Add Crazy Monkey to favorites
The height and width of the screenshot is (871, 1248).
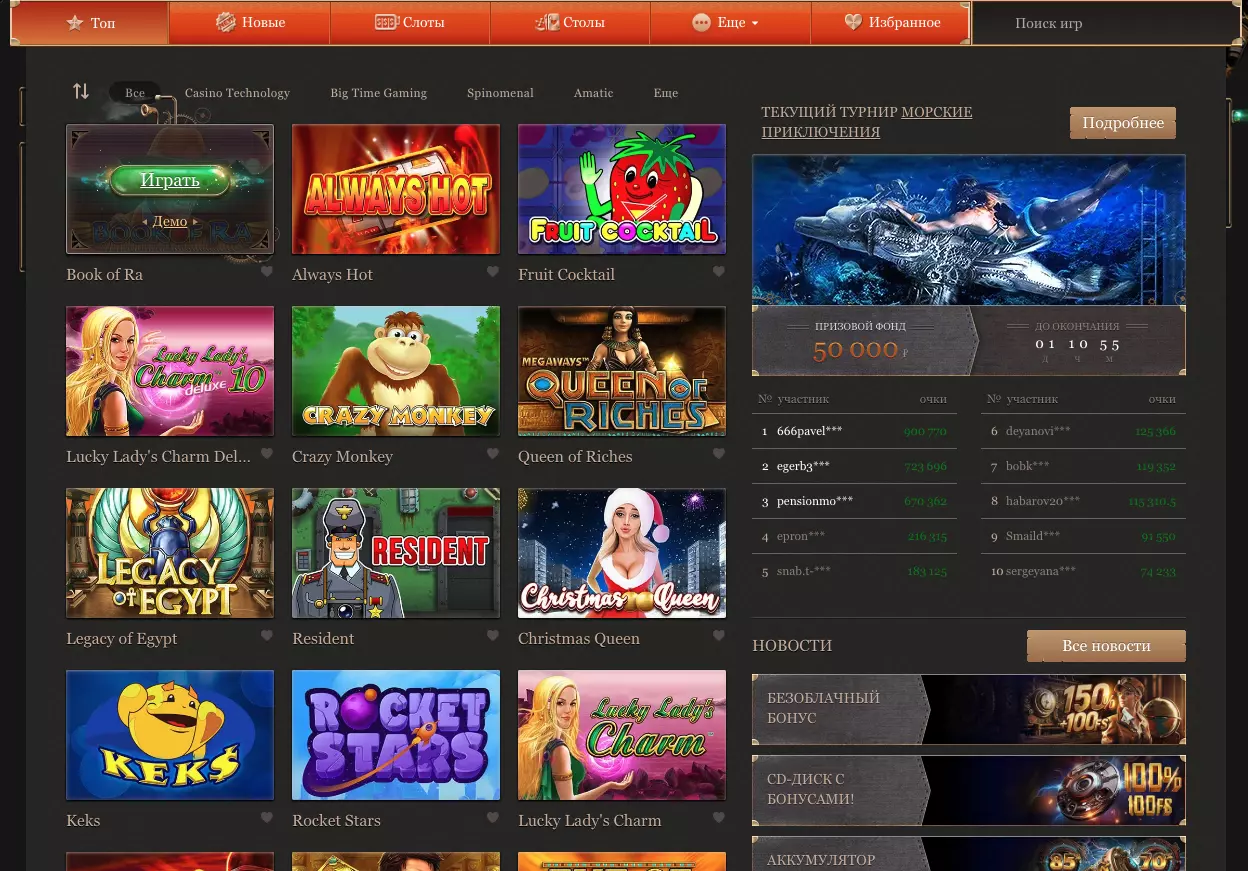point(493,453)
